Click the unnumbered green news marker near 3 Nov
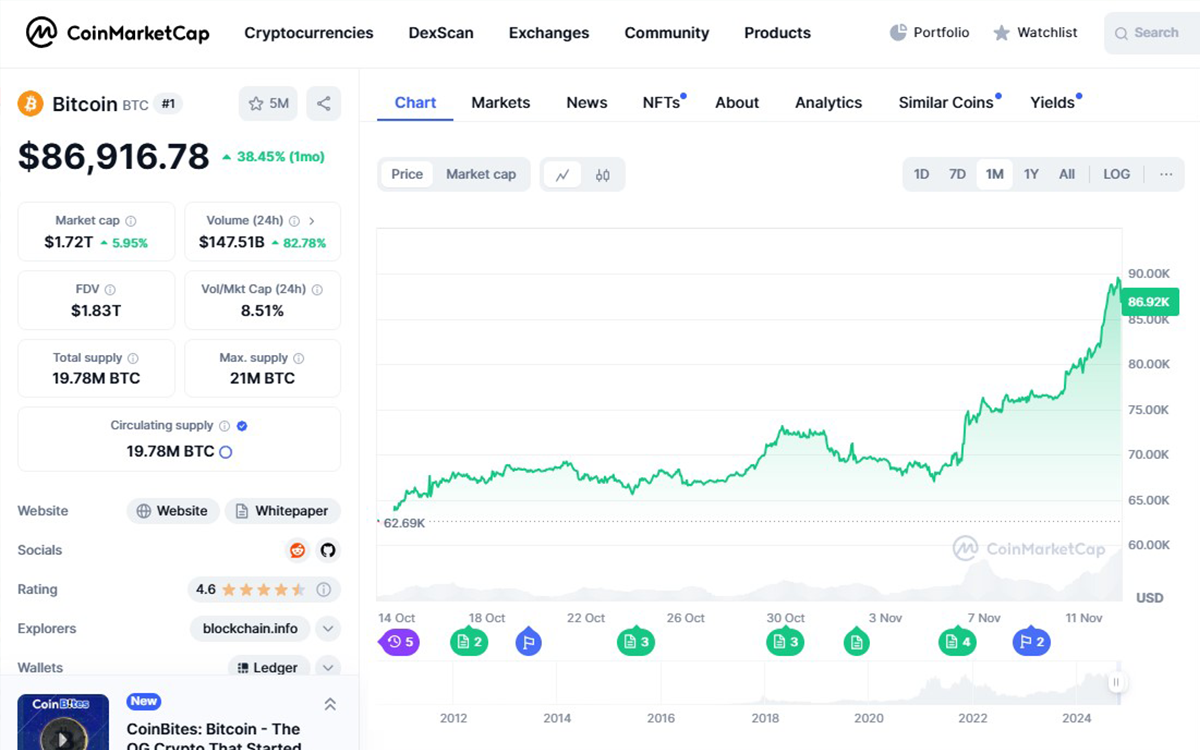1200x750 pixels. (x=856, y=642)
